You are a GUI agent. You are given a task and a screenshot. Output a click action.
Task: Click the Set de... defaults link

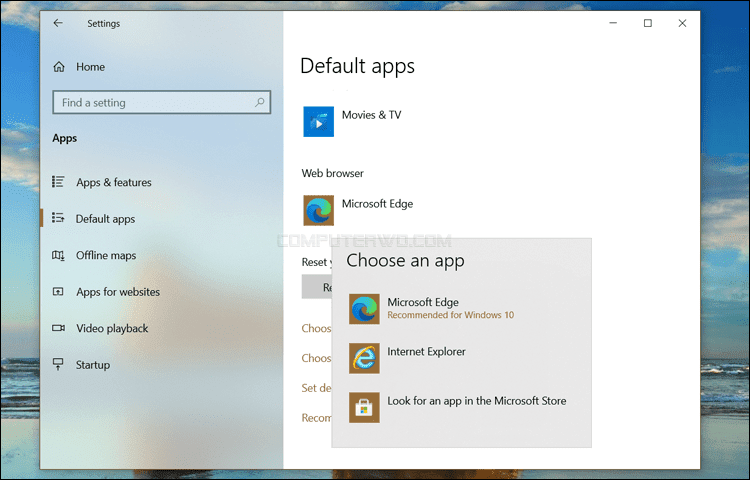coord(316,388)
